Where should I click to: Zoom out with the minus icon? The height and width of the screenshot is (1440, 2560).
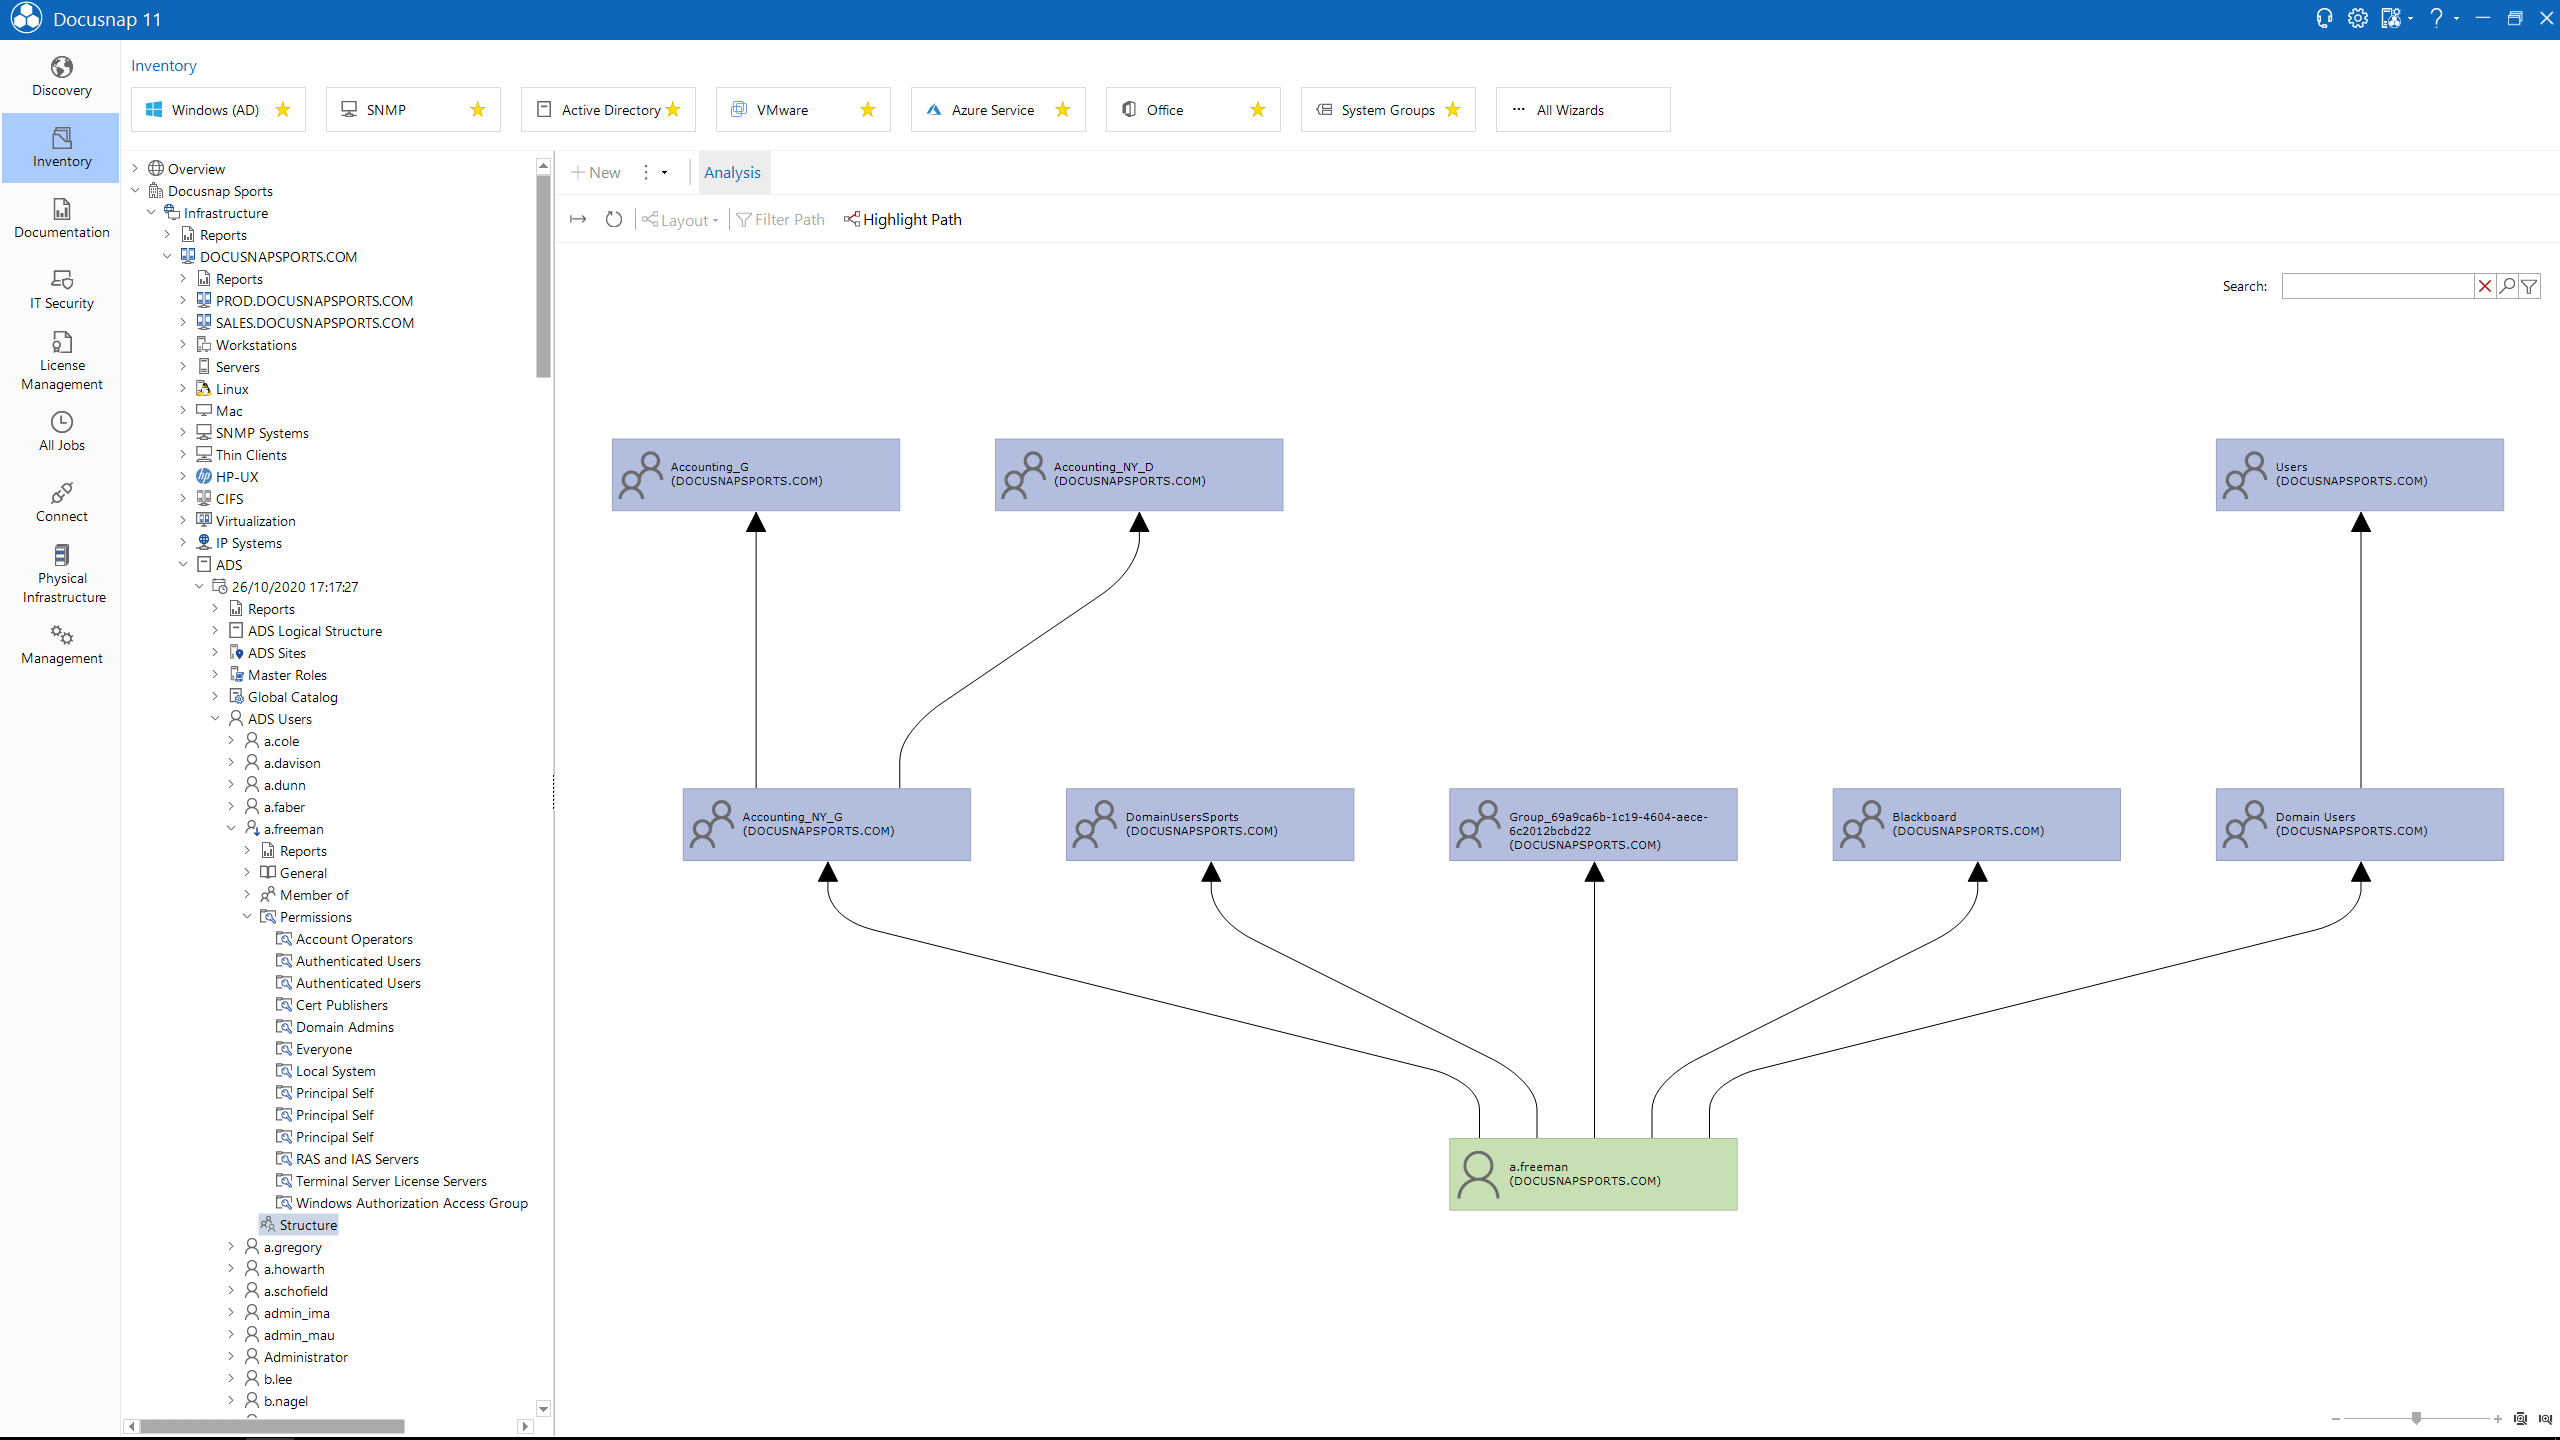tap(2335, 1418)
